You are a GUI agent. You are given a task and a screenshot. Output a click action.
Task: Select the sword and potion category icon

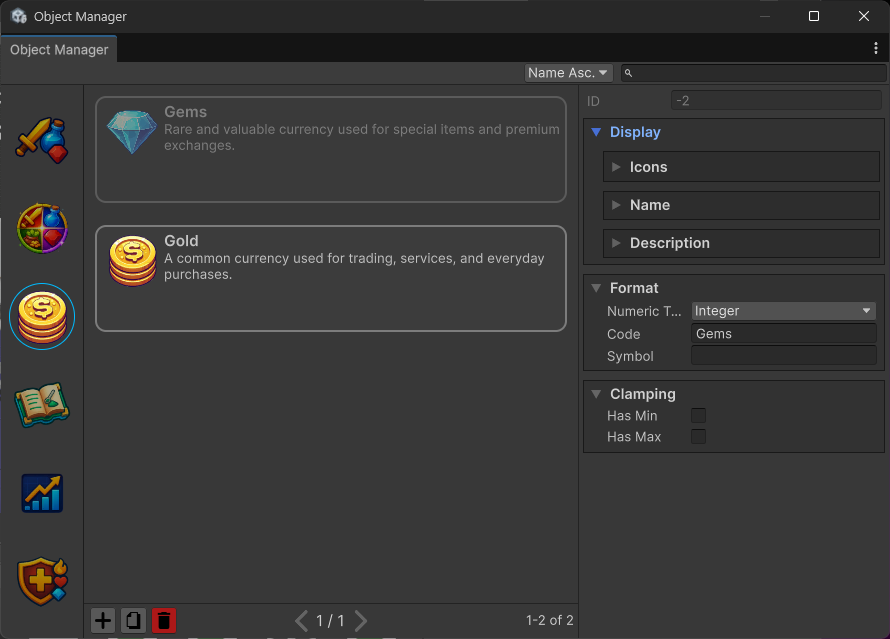click(x=41, y=140)
